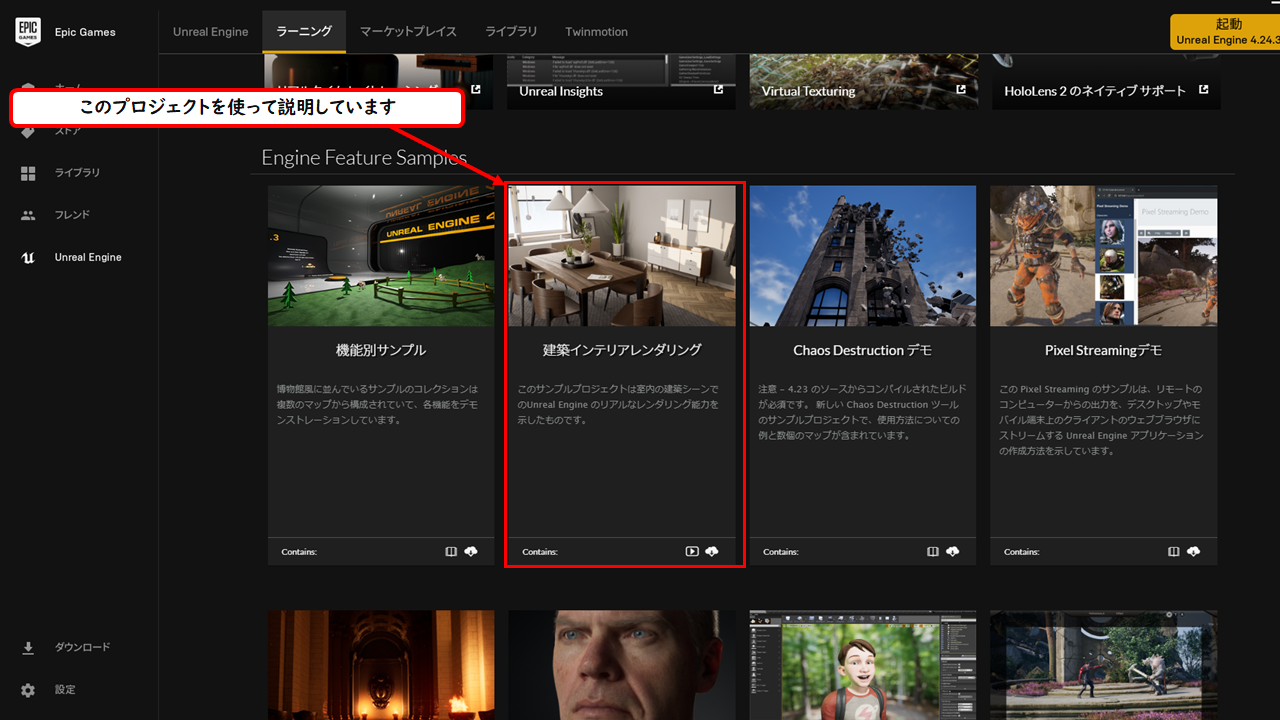Click external link icon on Virtual Texturing card
Viewport: 1280px width, 720px height.
tap(961, 90)
